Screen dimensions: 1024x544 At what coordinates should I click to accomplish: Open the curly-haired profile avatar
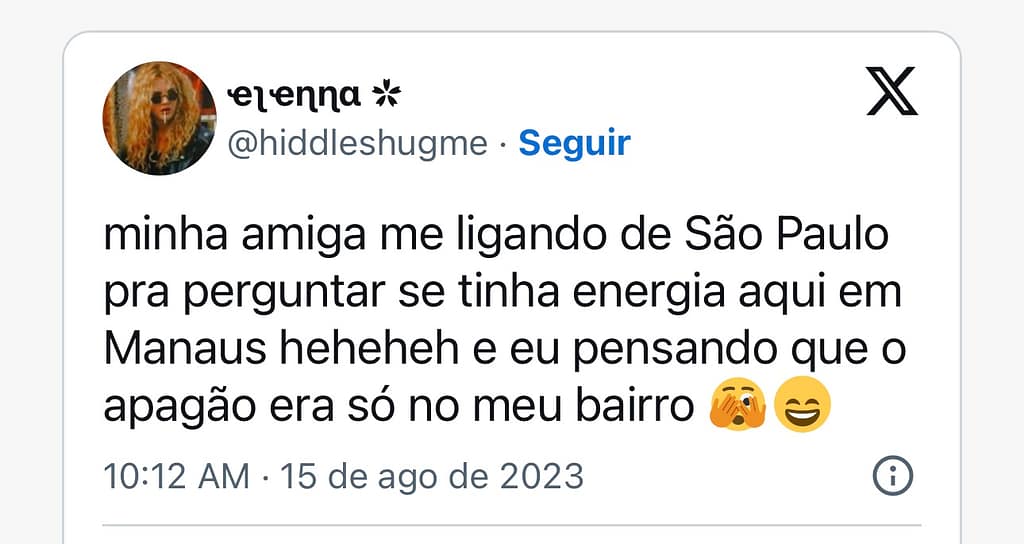pos(159,118)
